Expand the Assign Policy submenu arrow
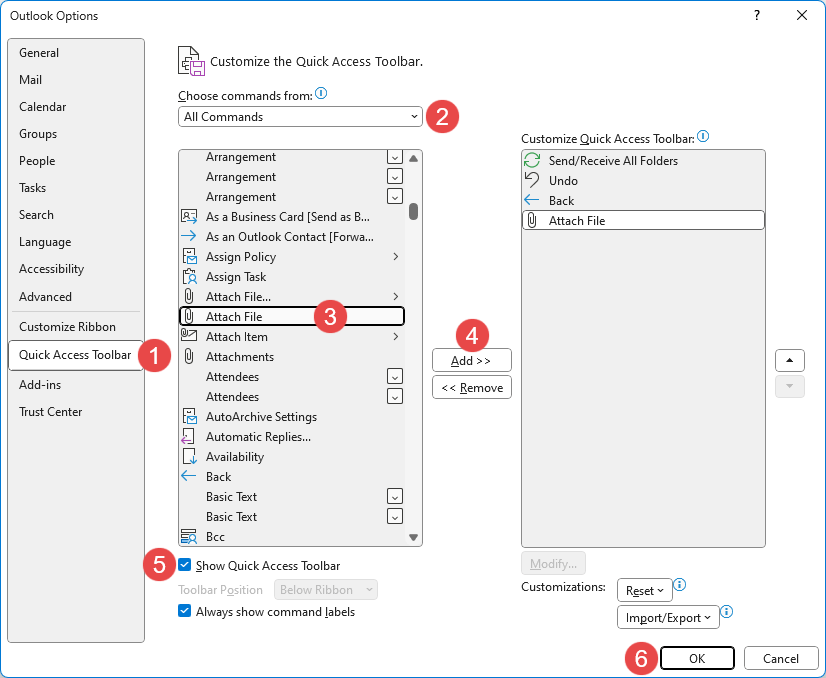This screenshot has height=678, width=826. click(x=396, y=257)
